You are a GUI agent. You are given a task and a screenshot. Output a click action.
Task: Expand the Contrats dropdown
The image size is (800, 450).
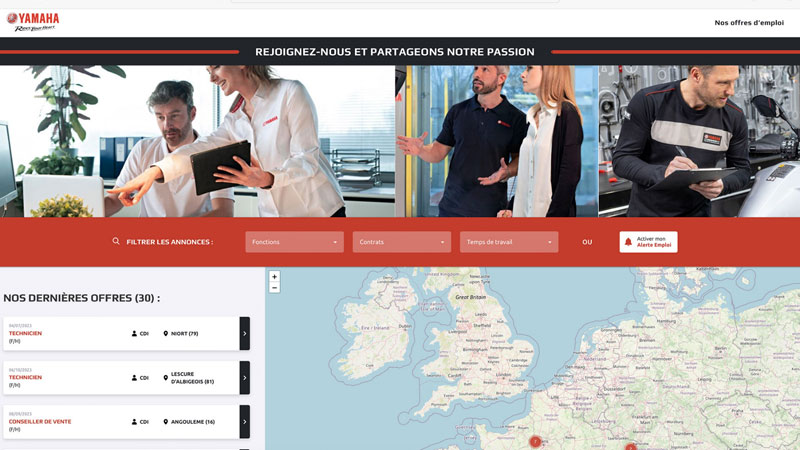pos(401,242)
